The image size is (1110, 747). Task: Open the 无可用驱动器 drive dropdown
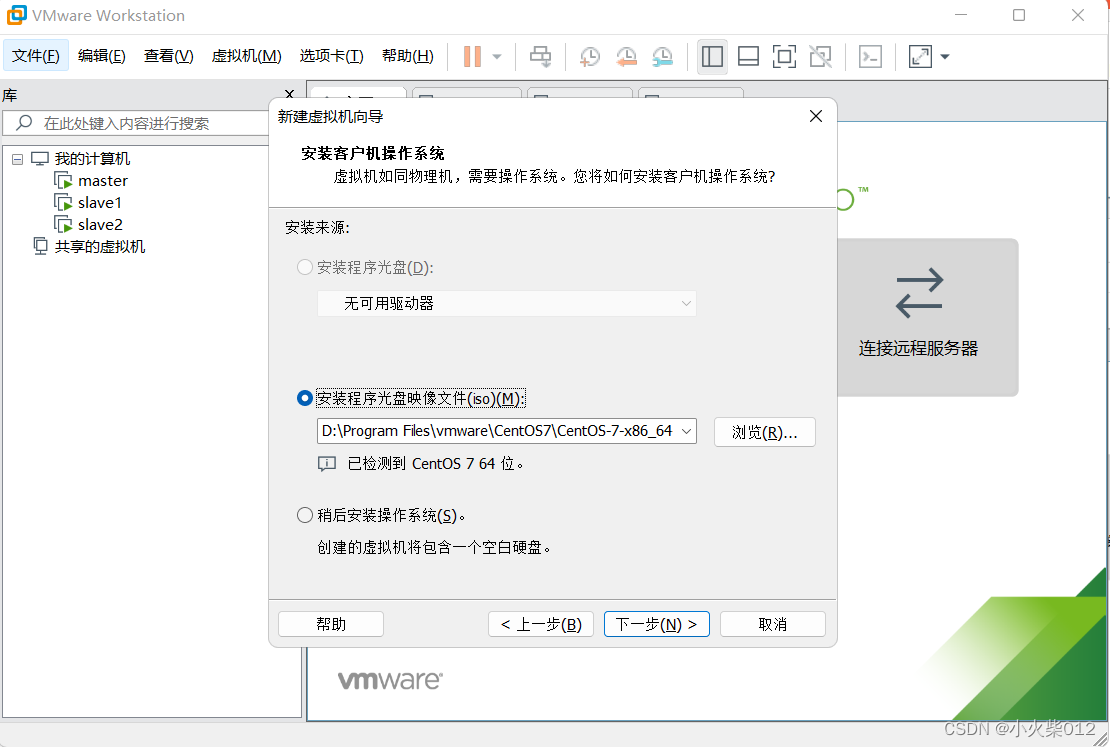coord(507,304)
